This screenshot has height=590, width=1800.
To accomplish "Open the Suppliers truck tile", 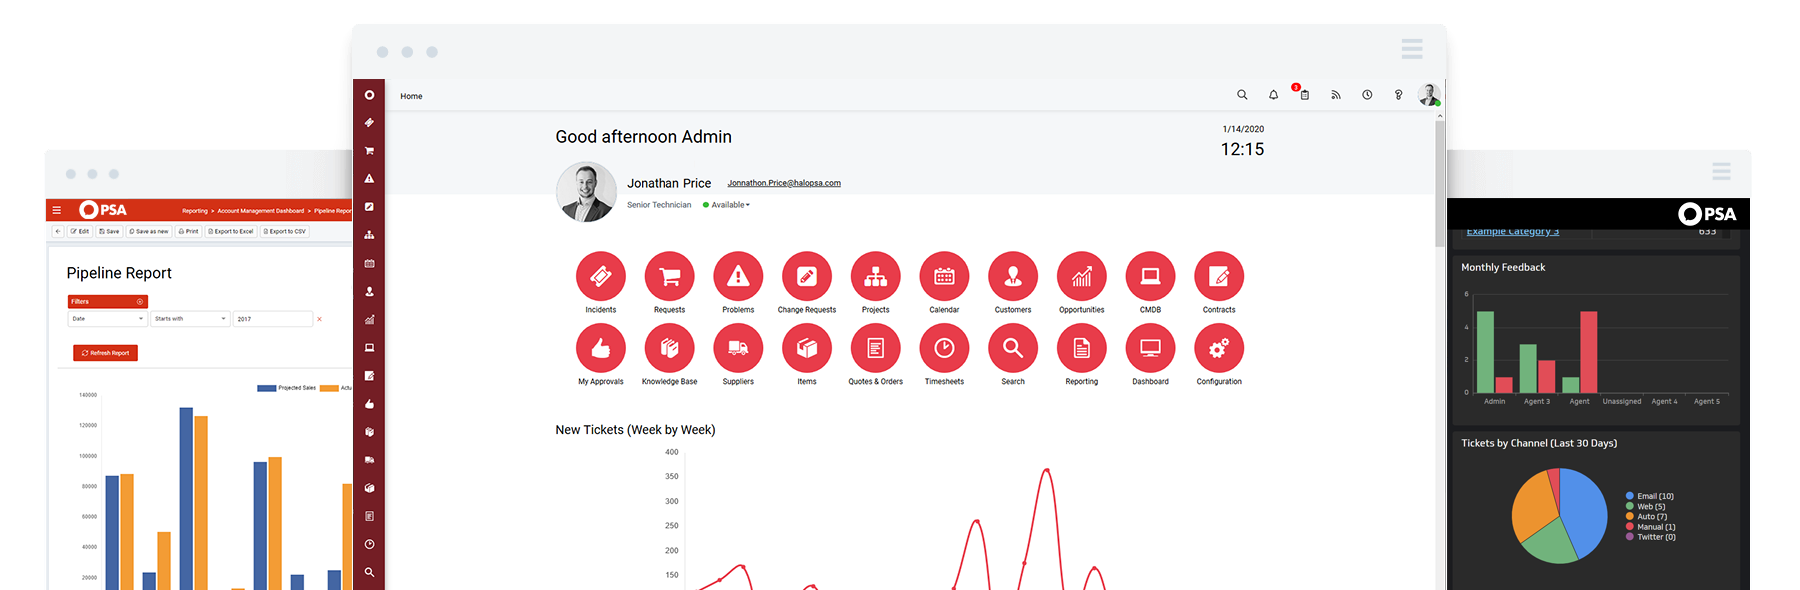I will click(738, 348).
